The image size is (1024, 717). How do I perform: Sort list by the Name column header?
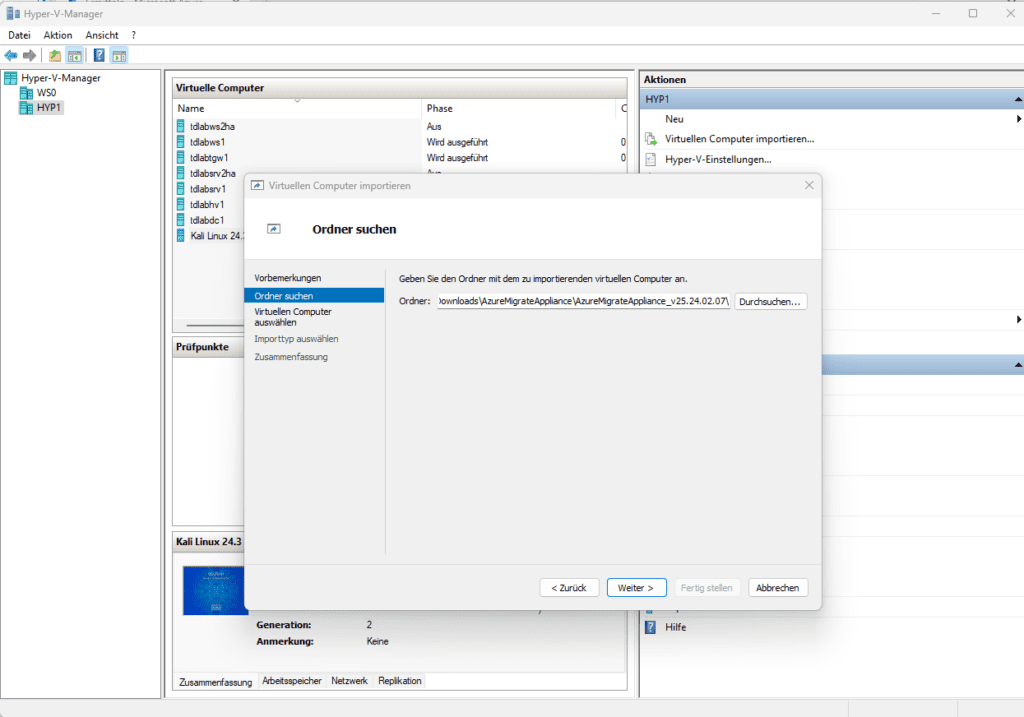[297, 108]
